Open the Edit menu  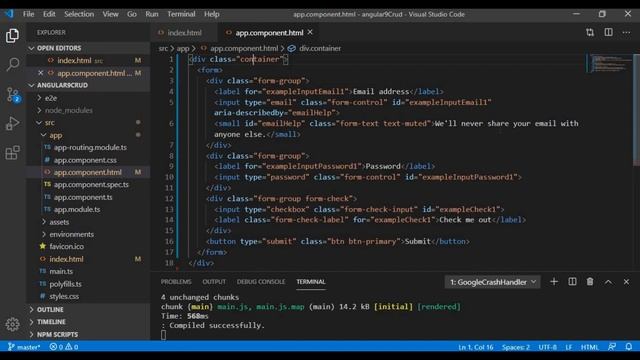(49, 14)
